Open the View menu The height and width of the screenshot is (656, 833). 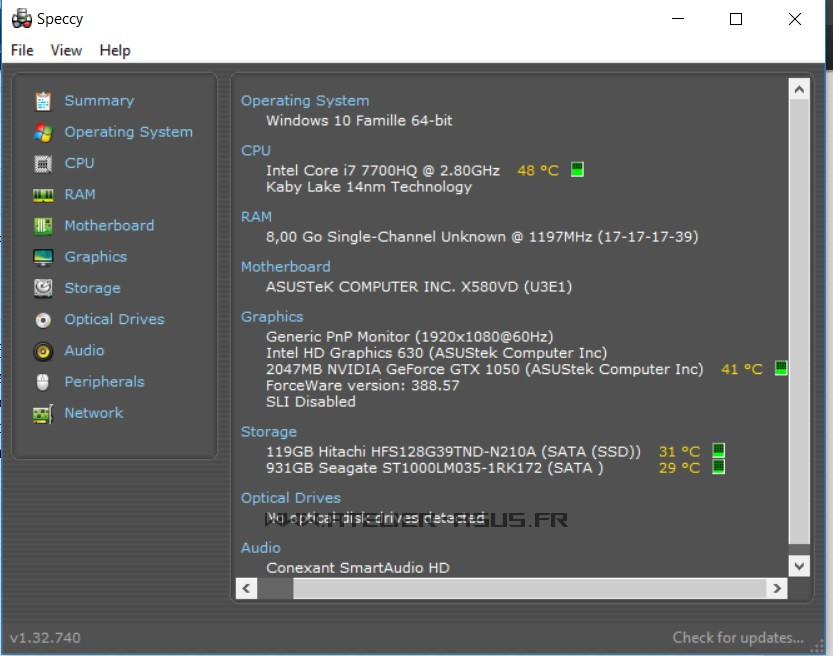tap(66, 50)
